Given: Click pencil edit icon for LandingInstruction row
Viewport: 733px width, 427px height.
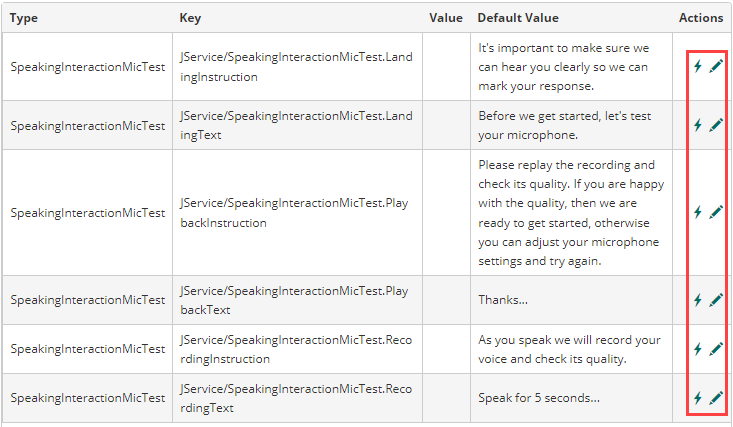Looking at the screenshot, I should click(x=716, y=67).
